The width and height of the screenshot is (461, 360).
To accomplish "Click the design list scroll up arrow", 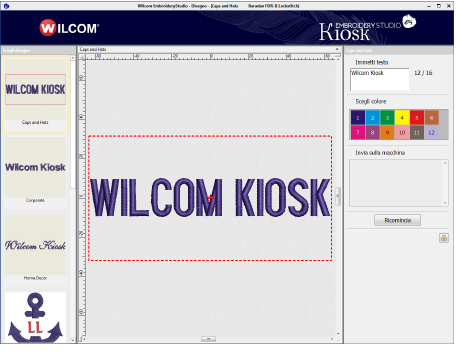I will click(x=73, y=58).
